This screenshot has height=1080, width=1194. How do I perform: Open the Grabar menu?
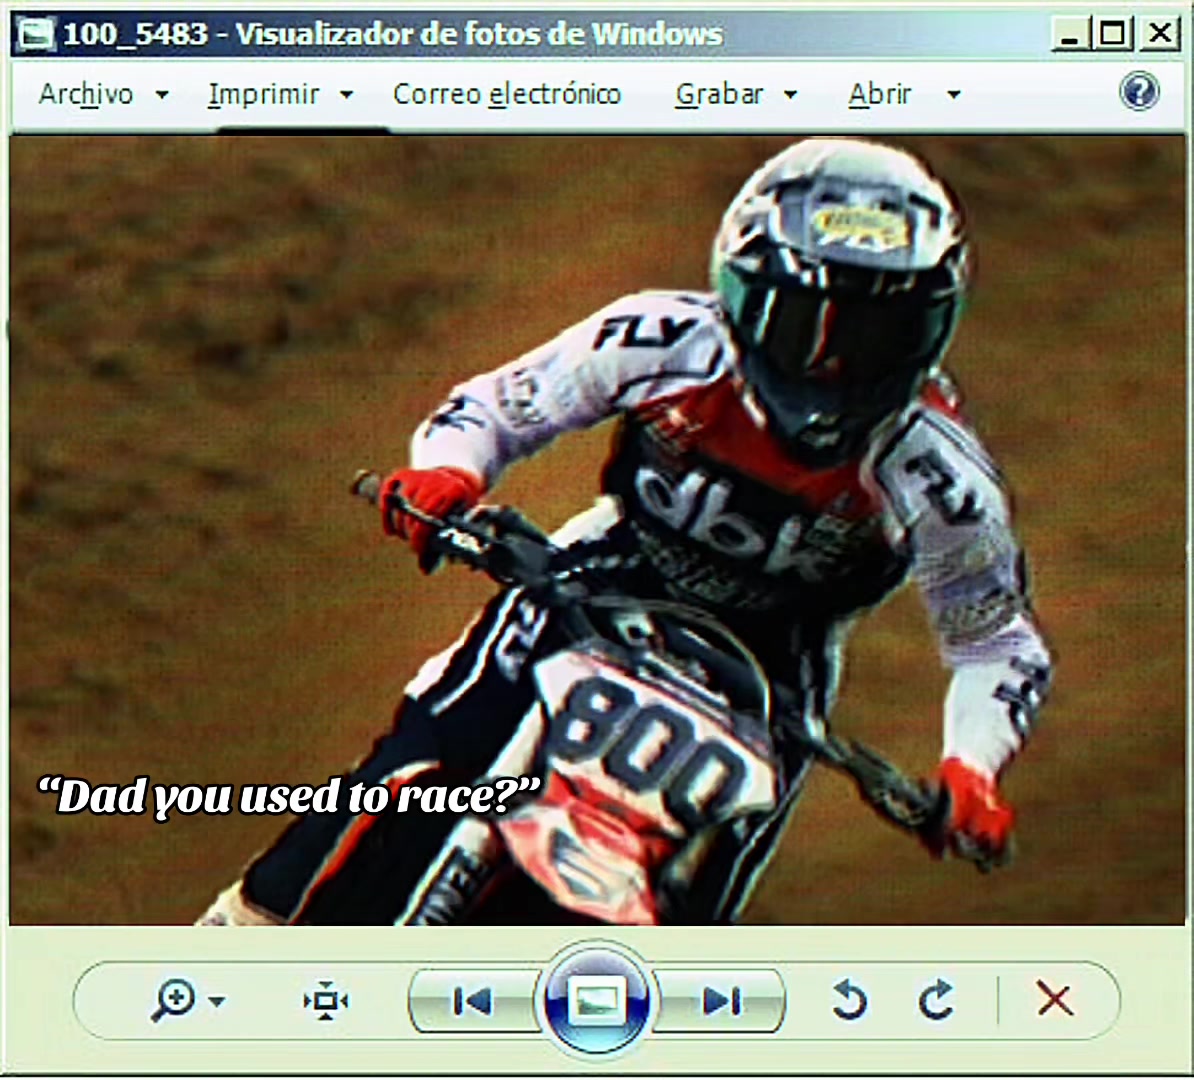click(x=719, y=94)
